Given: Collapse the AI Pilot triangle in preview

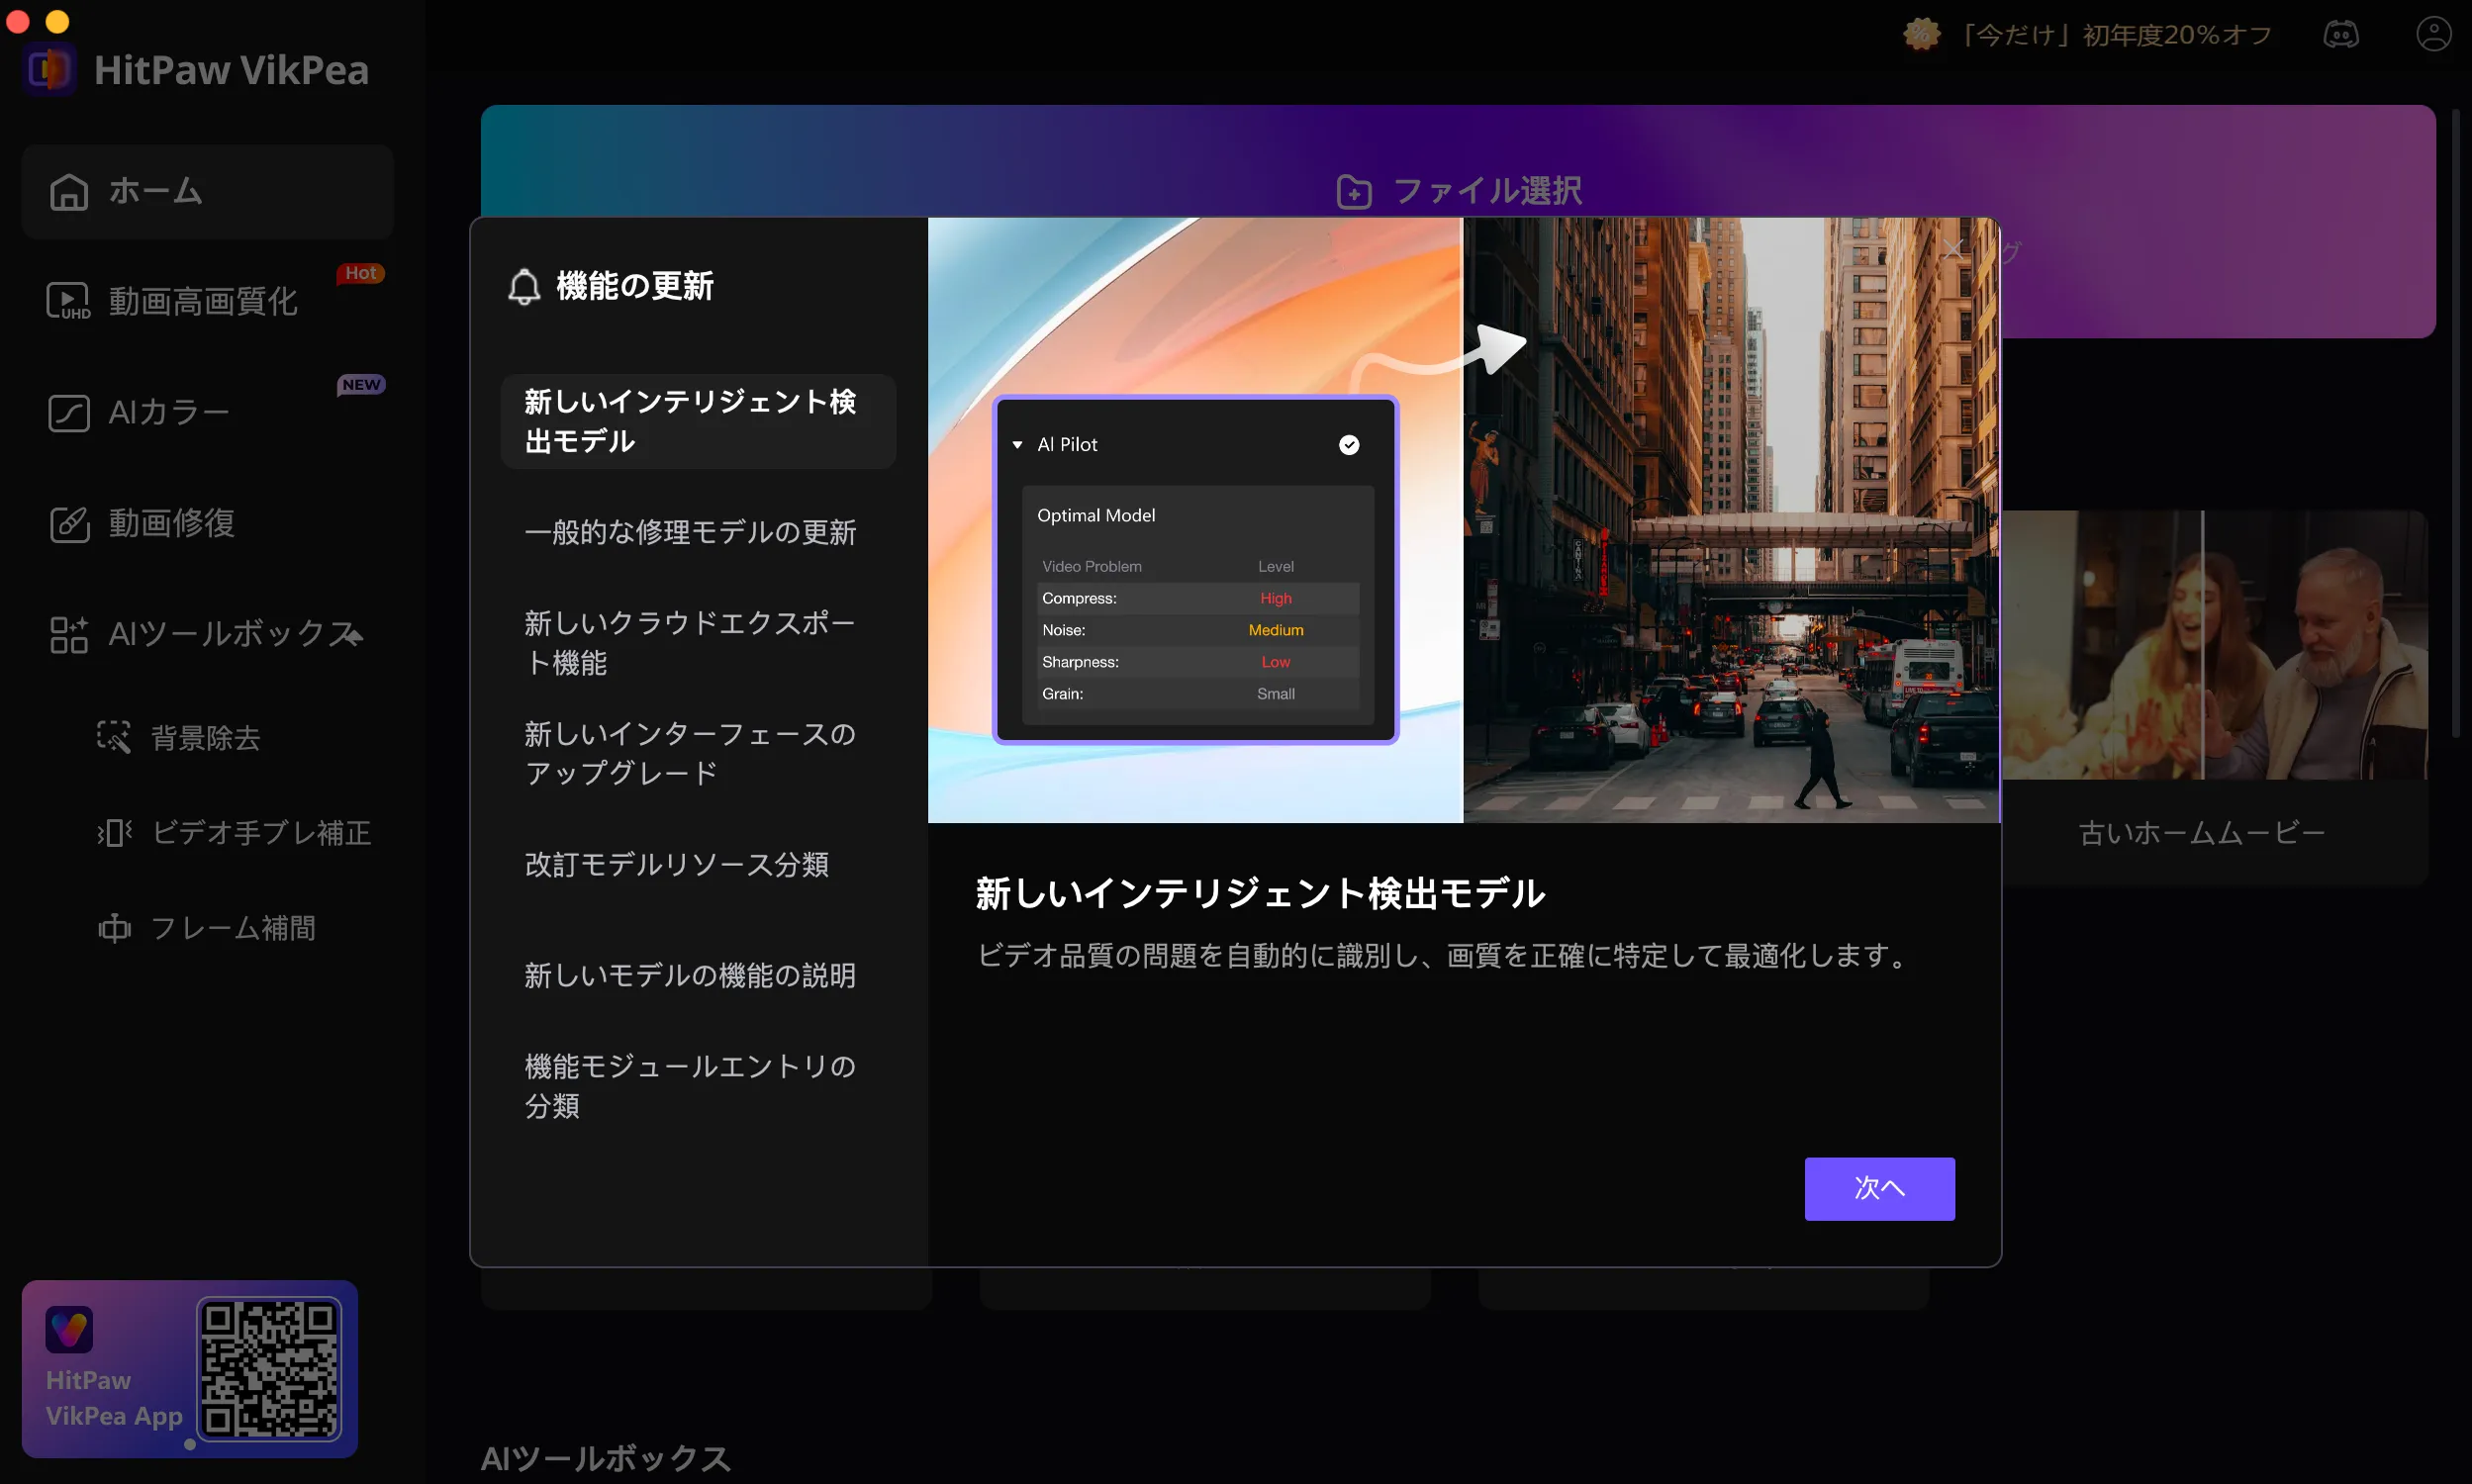Looking at the screenshot, I should point(1017,445).
